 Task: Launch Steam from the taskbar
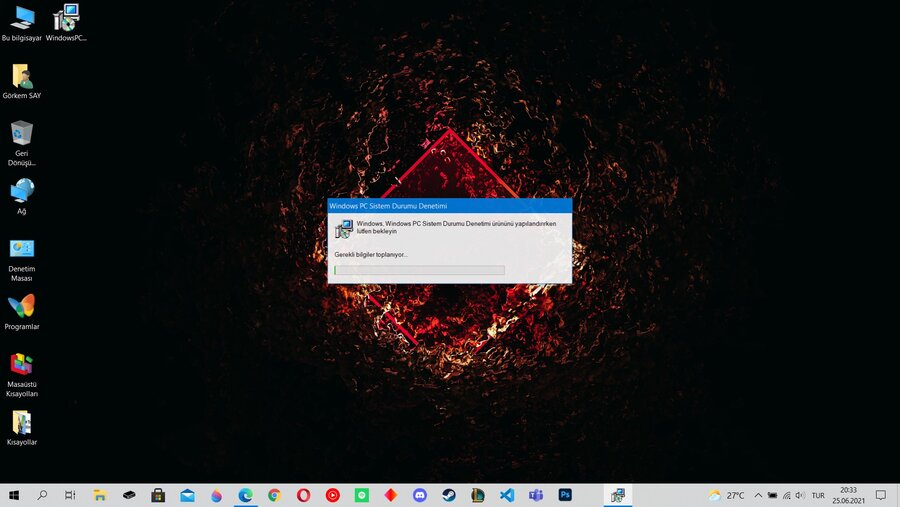tap(449, 495)
